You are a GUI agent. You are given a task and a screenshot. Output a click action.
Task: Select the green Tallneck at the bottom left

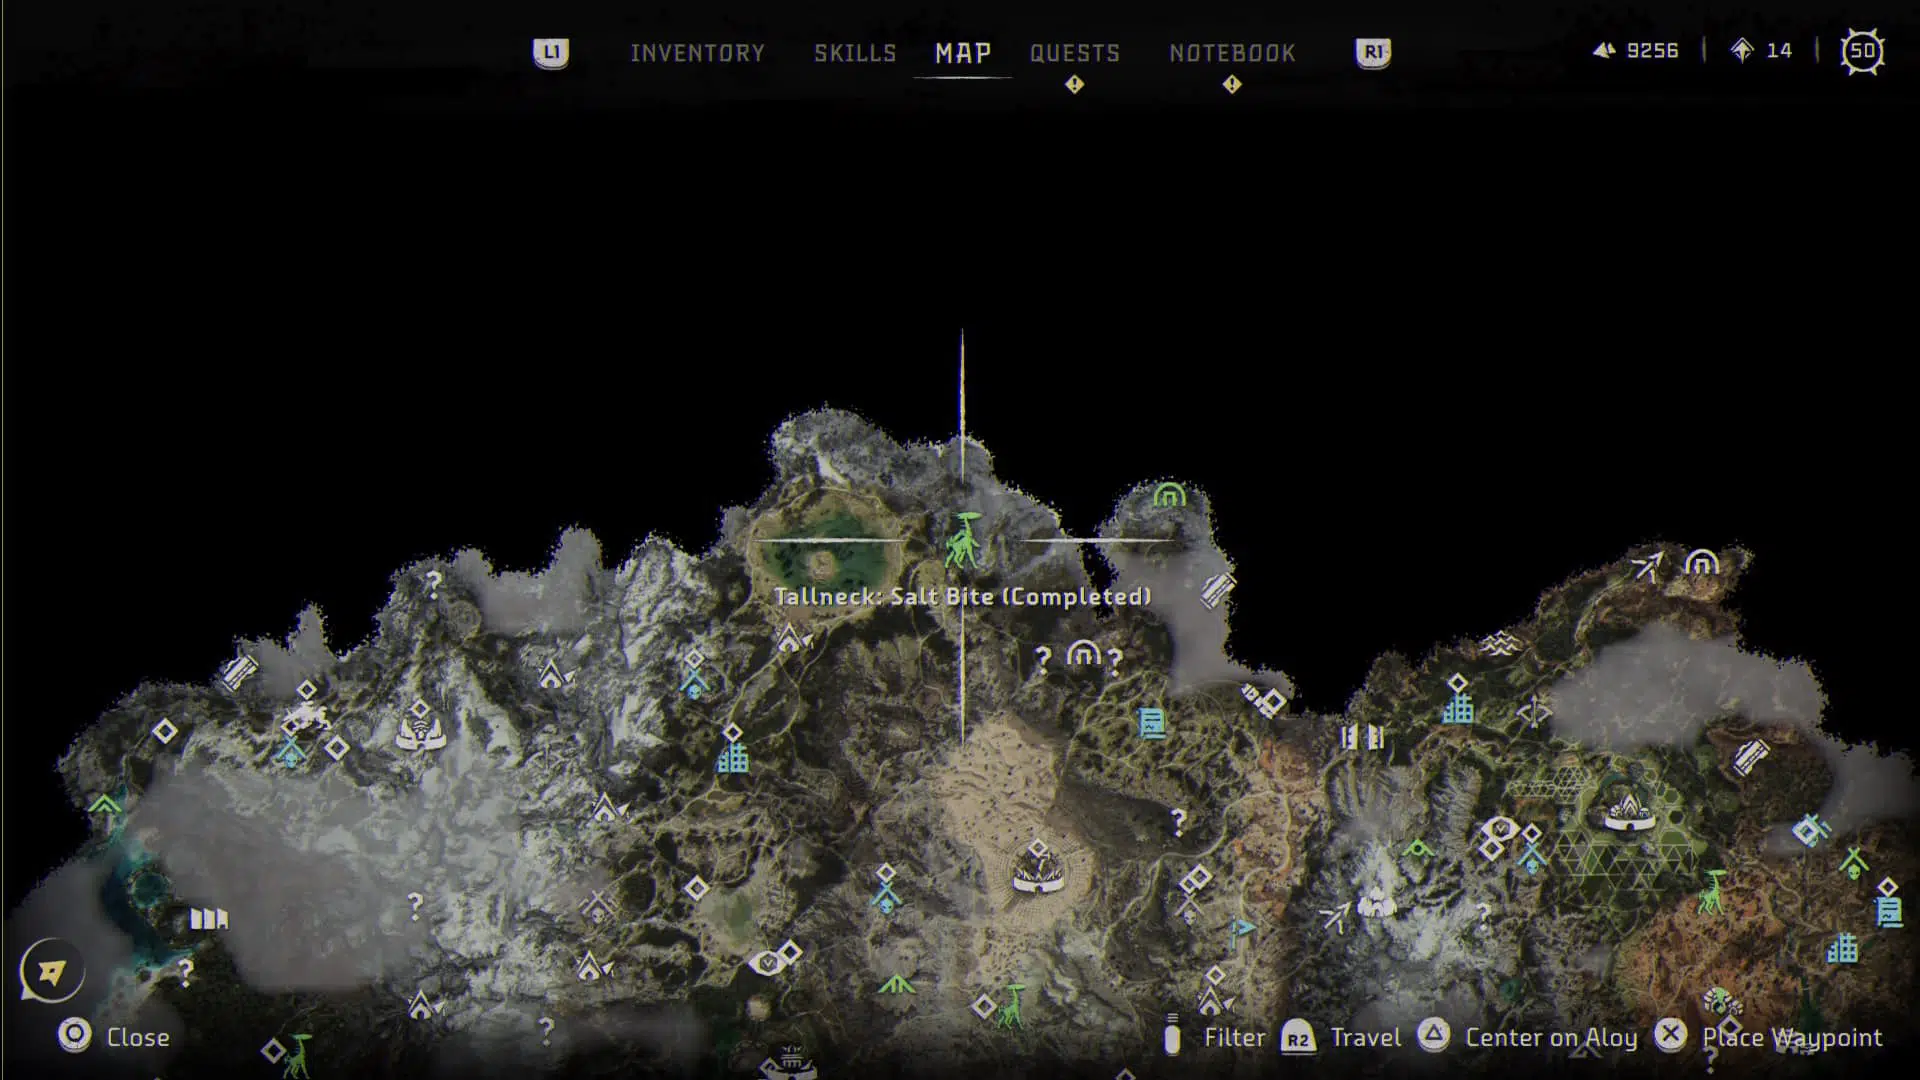tap(297, 1054)
